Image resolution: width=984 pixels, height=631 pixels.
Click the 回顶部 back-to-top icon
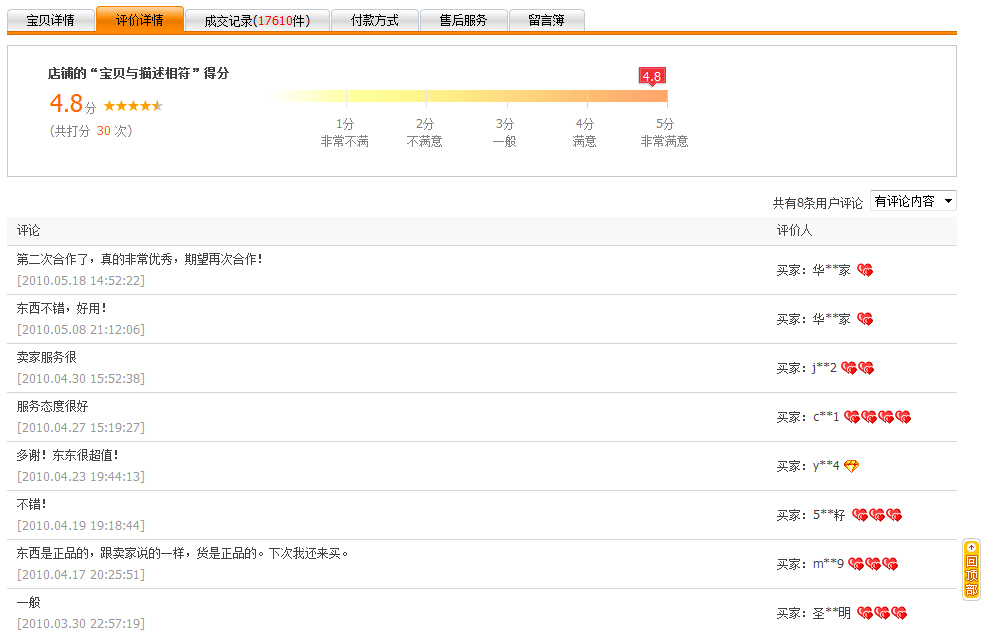pos(971,569)
